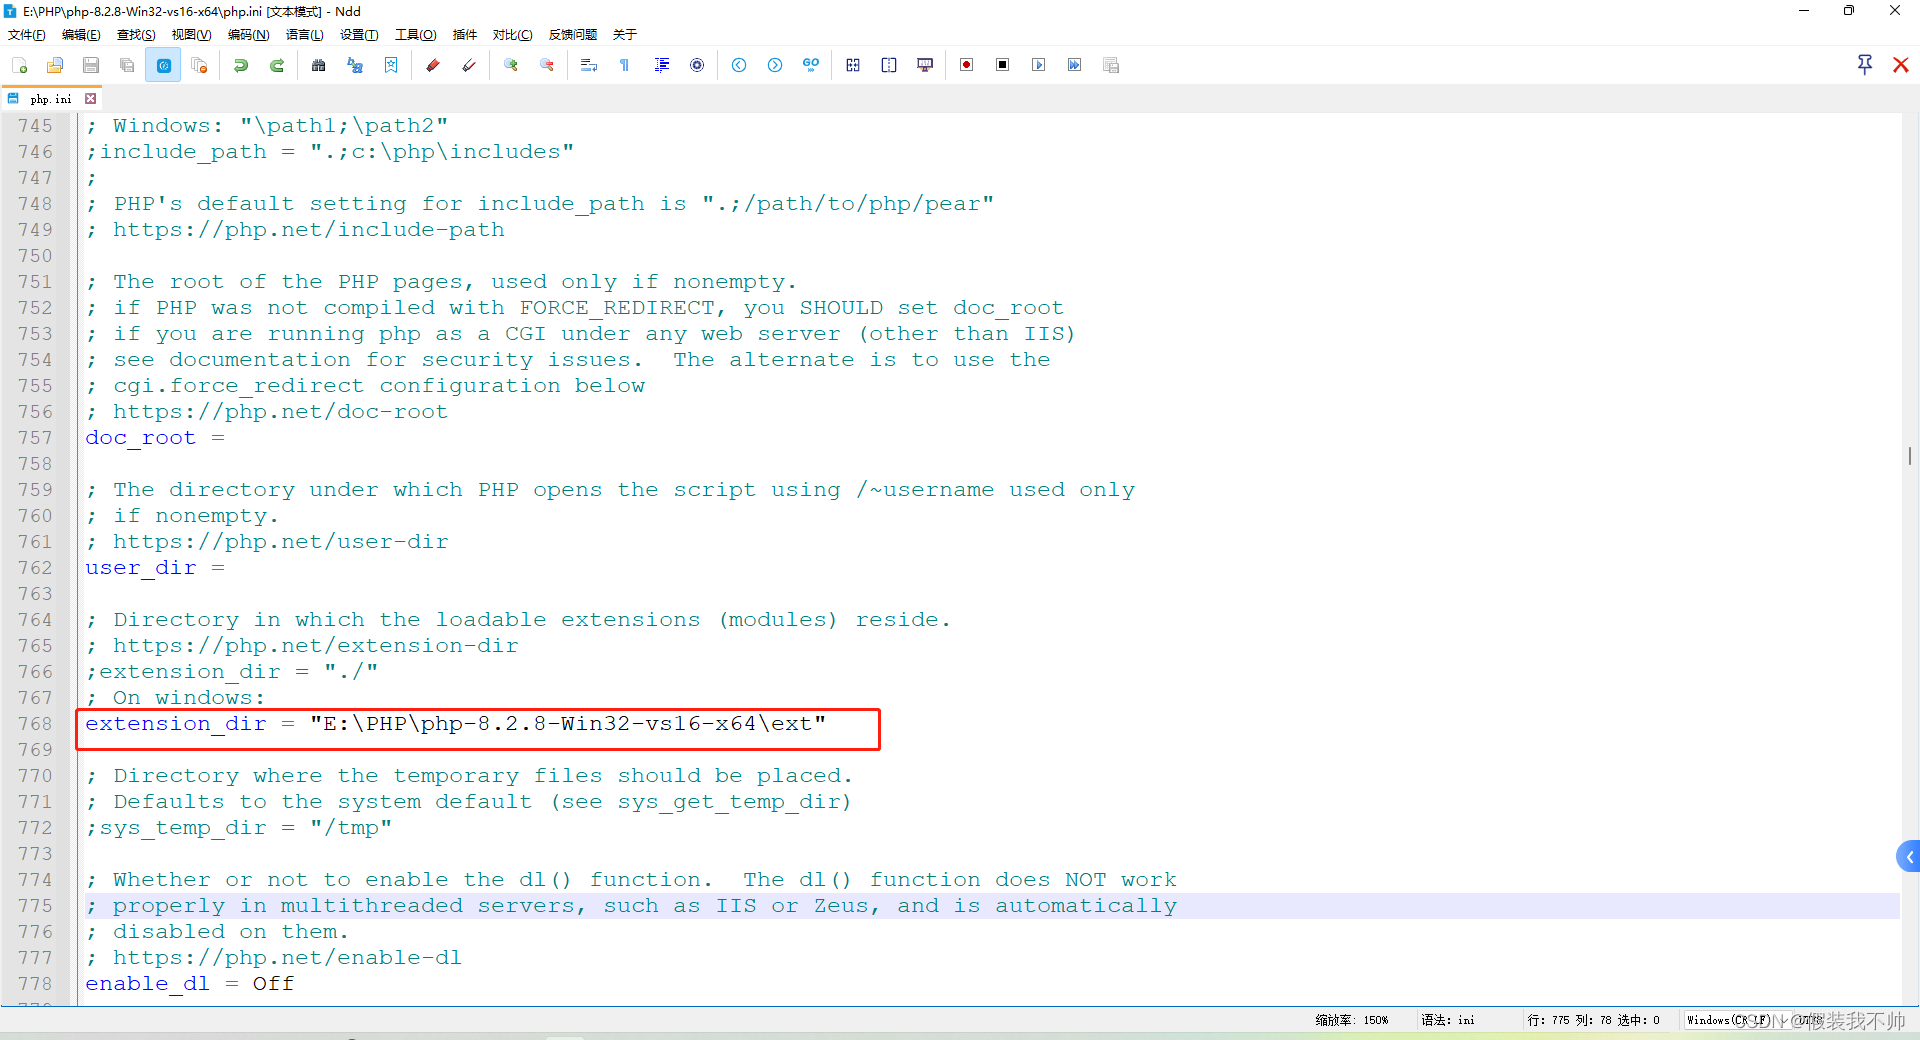Open the 视图(V) menu

coord(191,35)
